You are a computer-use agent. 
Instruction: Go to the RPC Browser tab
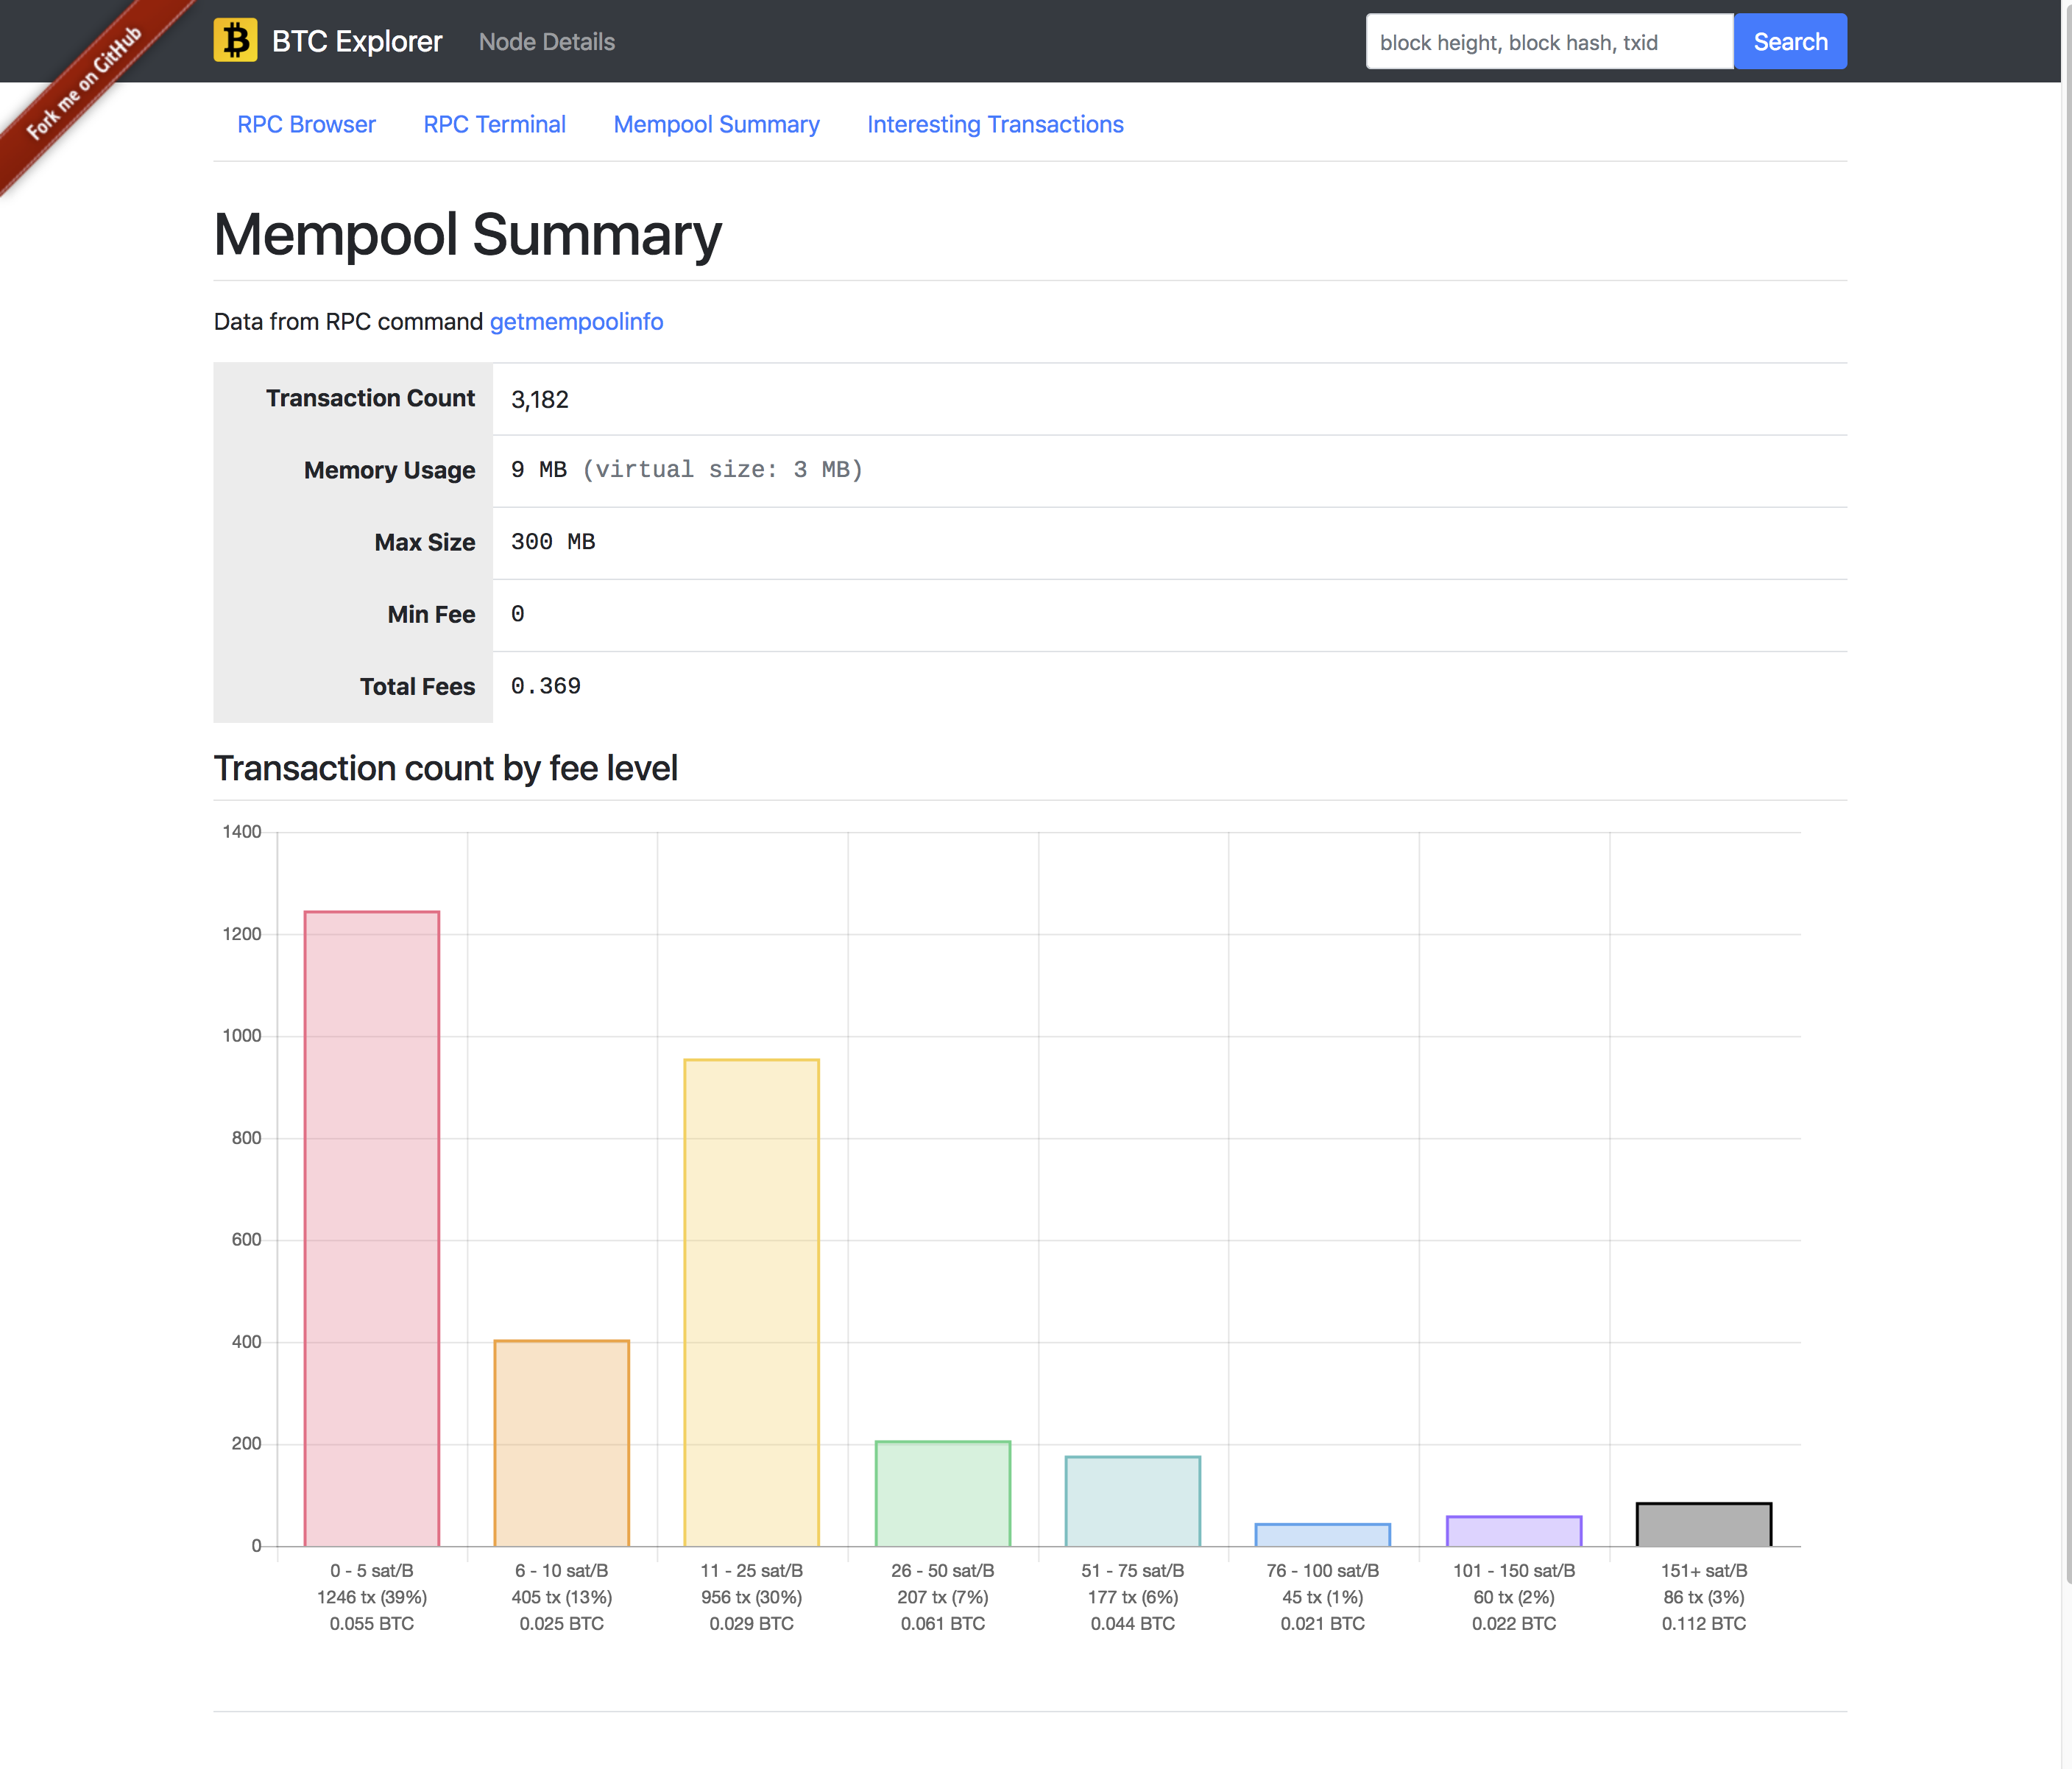point(306,124)
